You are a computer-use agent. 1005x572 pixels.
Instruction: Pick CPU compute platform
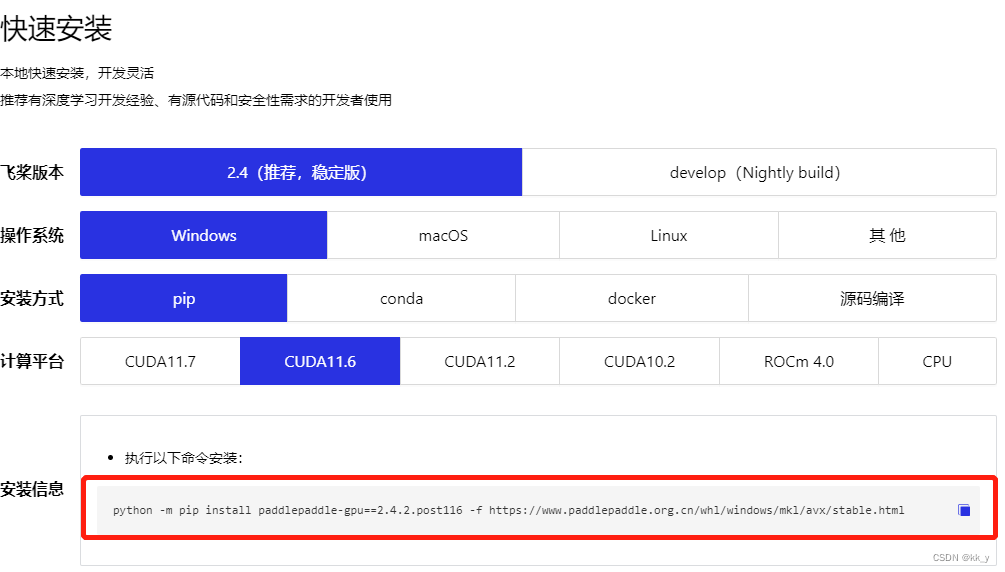point(937,361)
